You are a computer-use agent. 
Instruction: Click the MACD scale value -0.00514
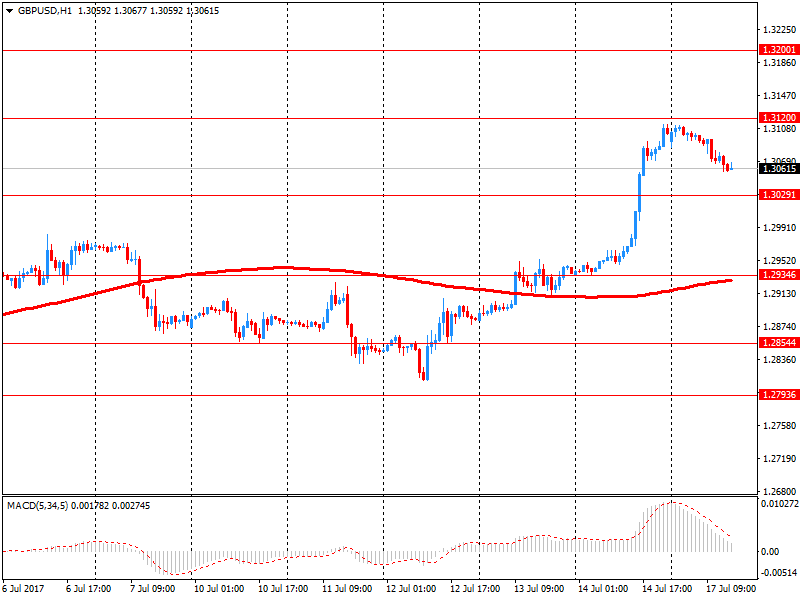pos(777,573)
